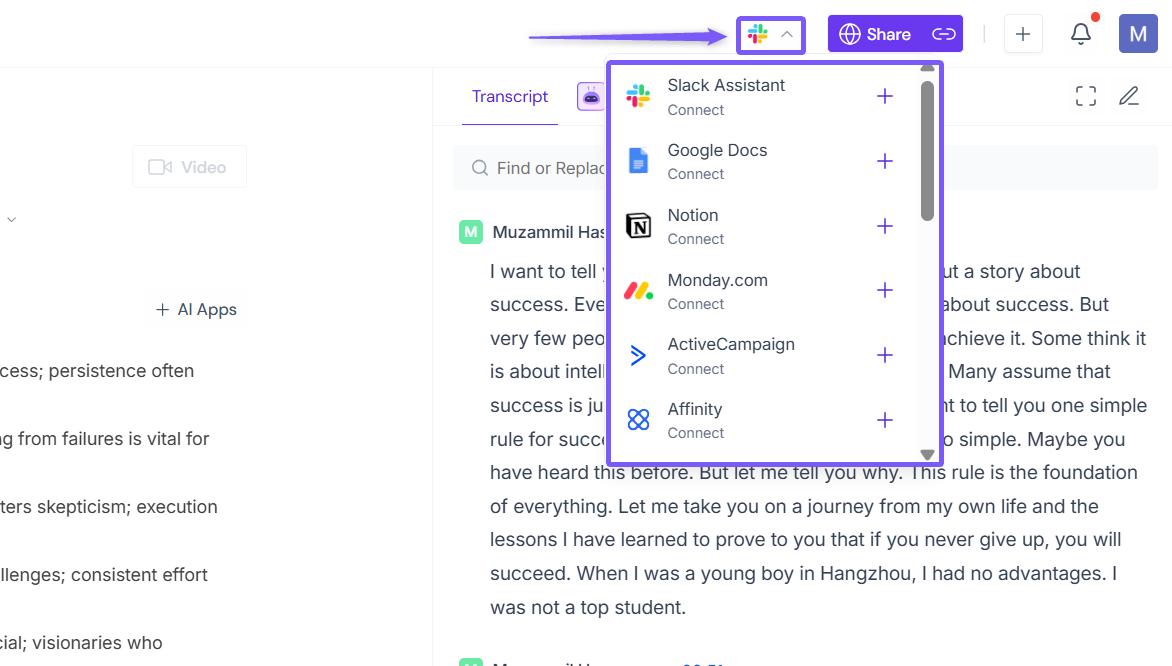Image resolution: width=1172 pixels, height=666 pixels.
Task: Click the Video button
Action: pos(189,167)
